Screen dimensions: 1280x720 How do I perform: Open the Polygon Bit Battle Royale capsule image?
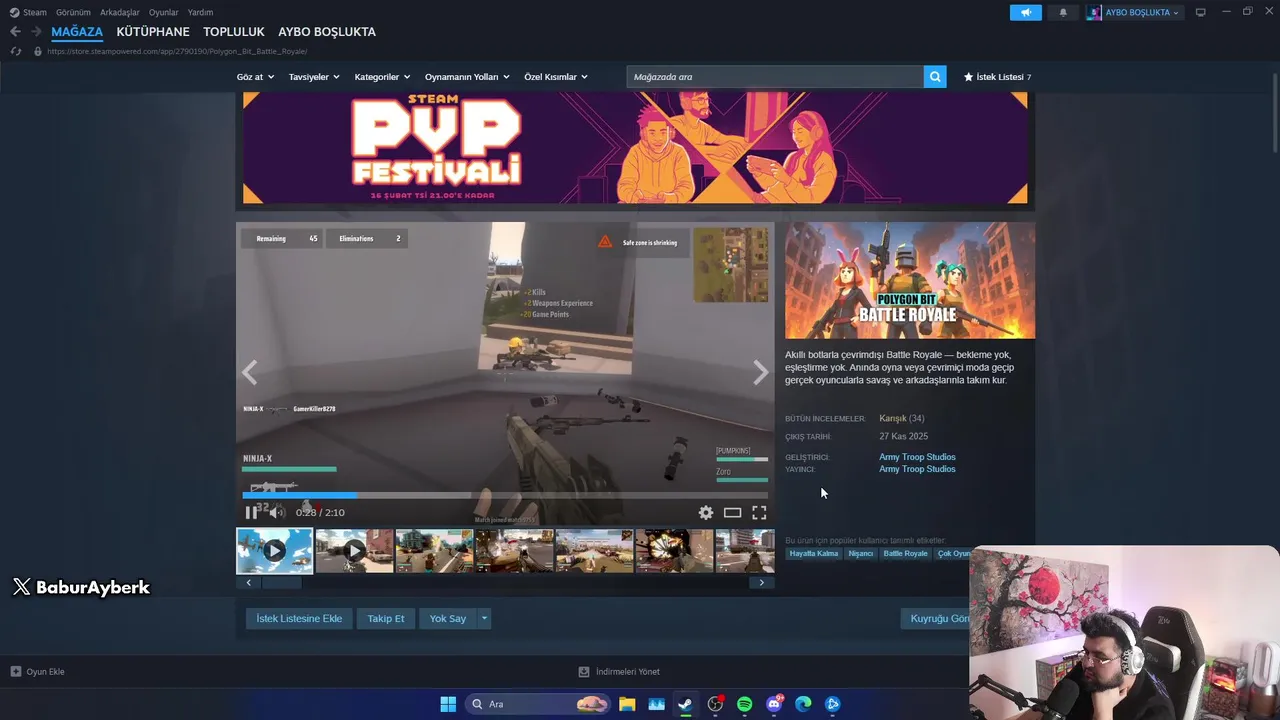(x=910, y=280)
